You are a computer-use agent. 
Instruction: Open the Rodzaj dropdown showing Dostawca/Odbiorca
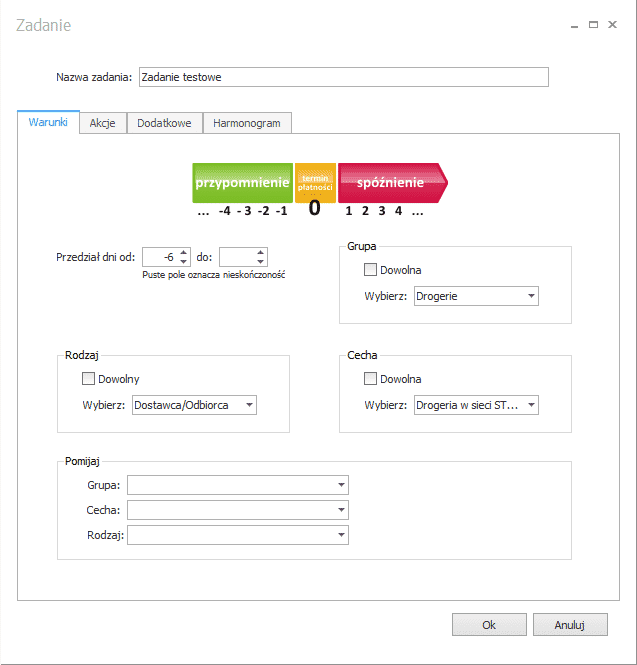pos(194,405)
